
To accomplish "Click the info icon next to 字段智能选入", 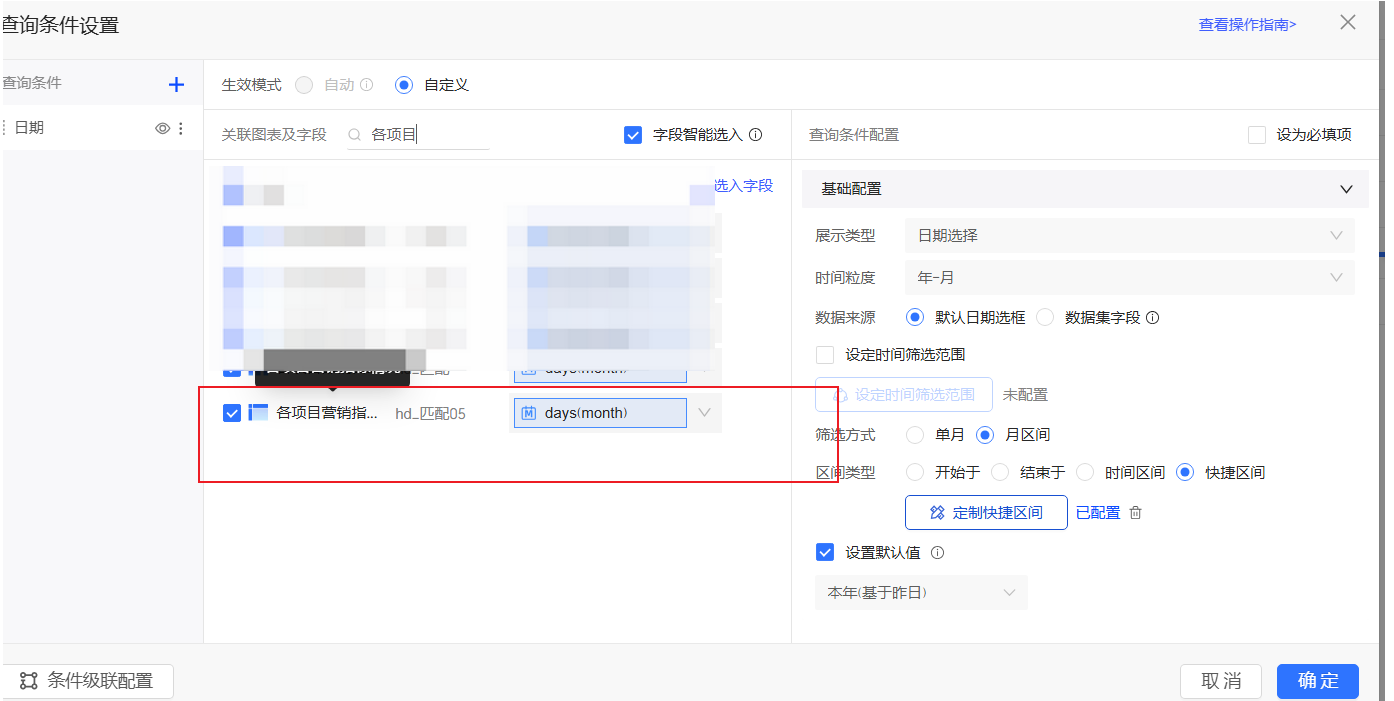I will coord(756,135).
